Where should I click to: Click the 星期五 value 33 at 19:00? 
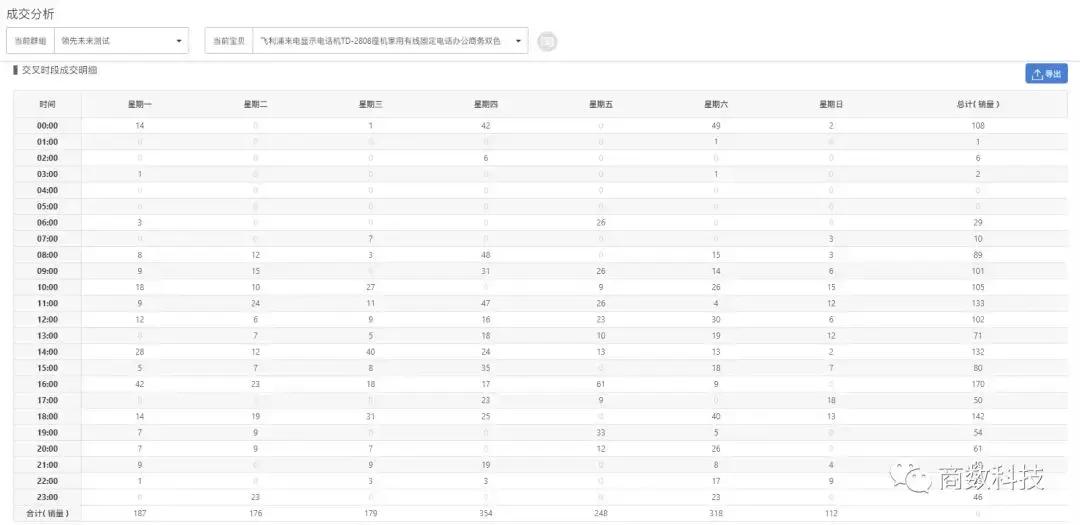601,433
